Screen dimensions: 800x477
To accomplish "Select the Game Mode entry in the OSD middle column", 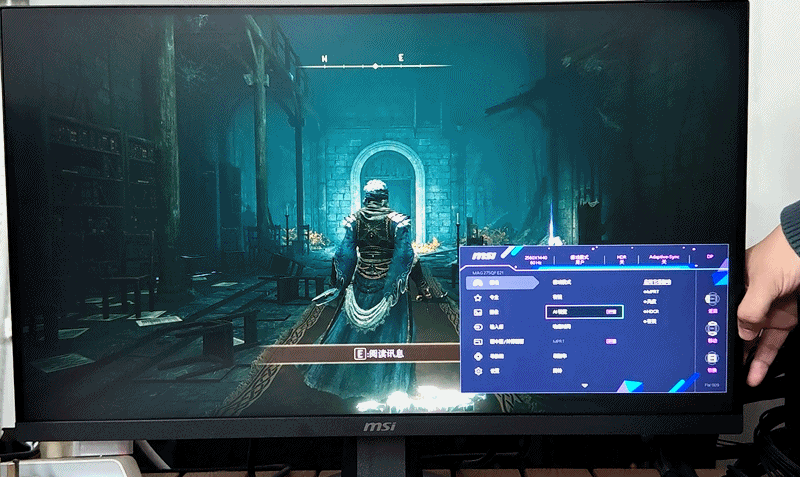I will (562, 282).
